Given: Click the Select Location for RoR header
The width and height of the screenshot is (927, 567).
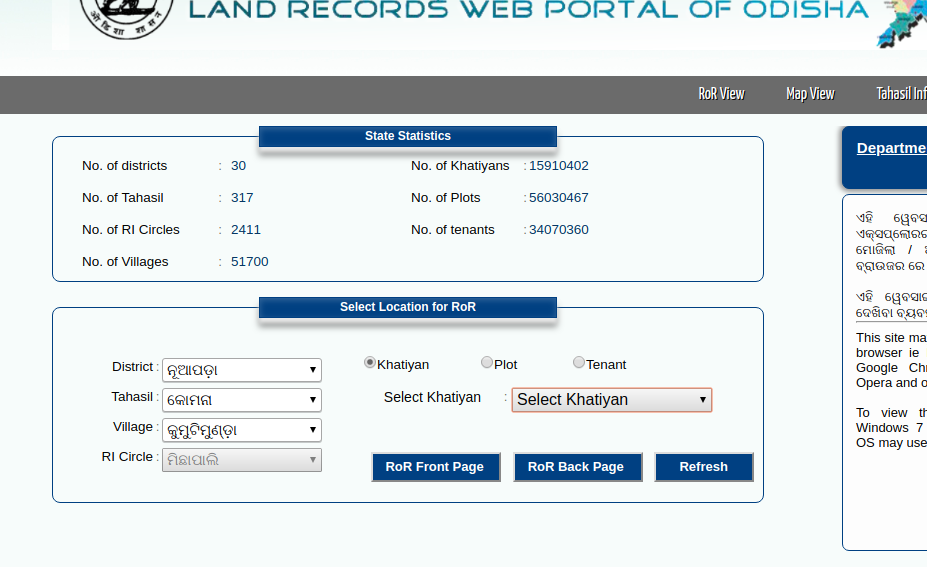Looking at the screenshot, I should [x=407, y=307].
